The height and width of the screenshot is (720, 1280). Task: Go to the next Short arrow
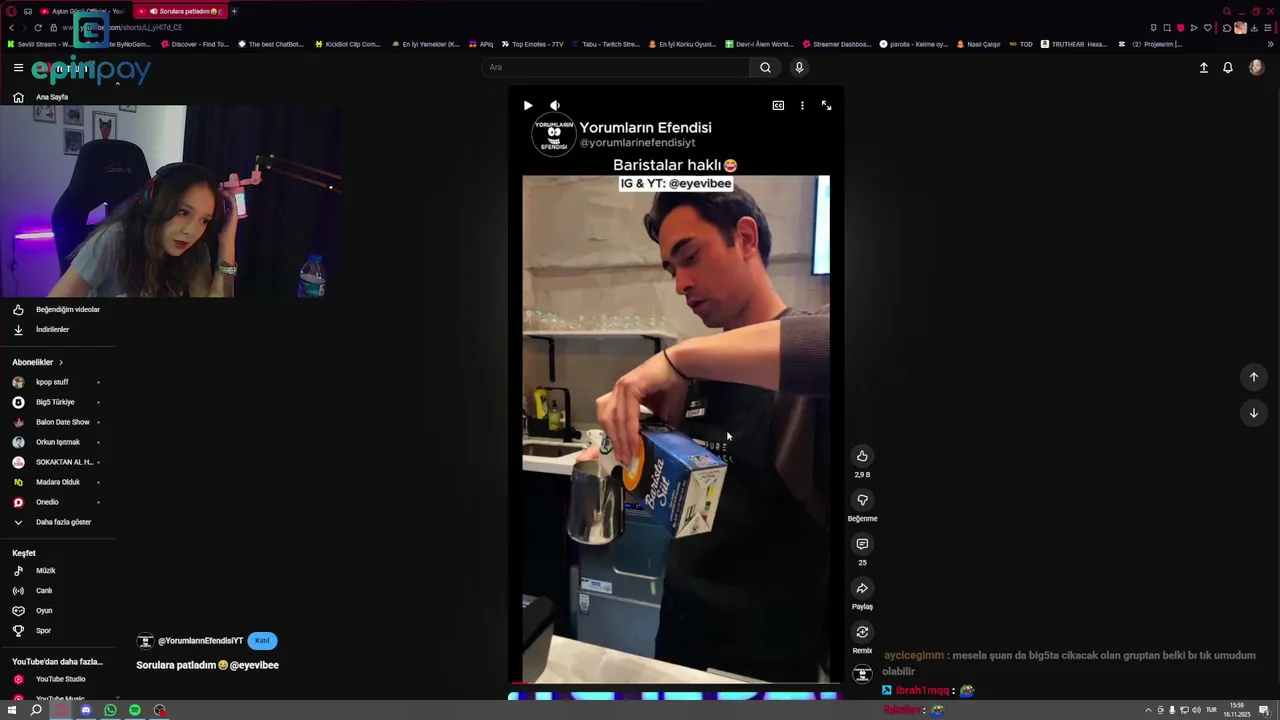(x=1254, y=413)
